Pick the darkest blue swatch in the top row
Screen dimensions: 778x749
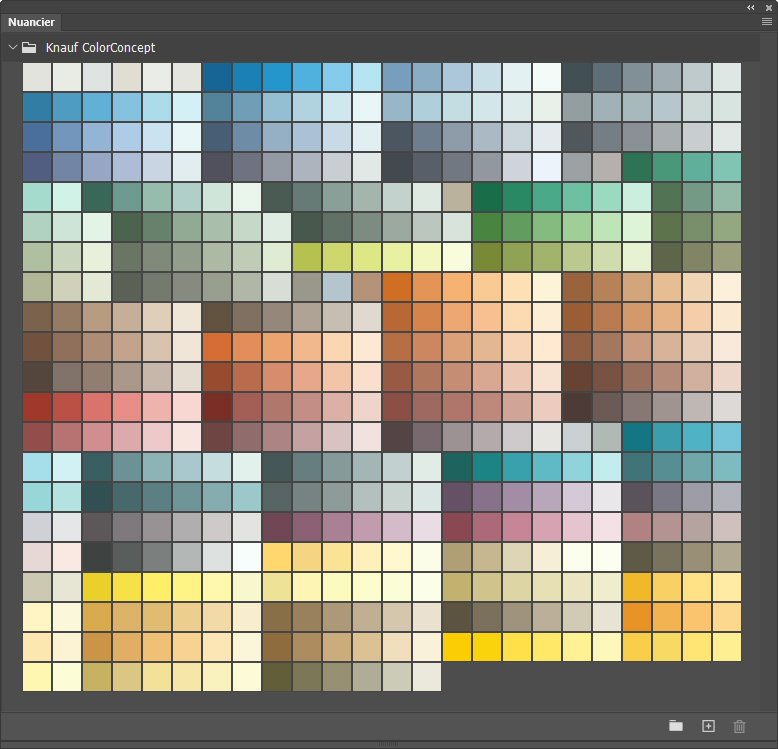[x=217, y=77]
